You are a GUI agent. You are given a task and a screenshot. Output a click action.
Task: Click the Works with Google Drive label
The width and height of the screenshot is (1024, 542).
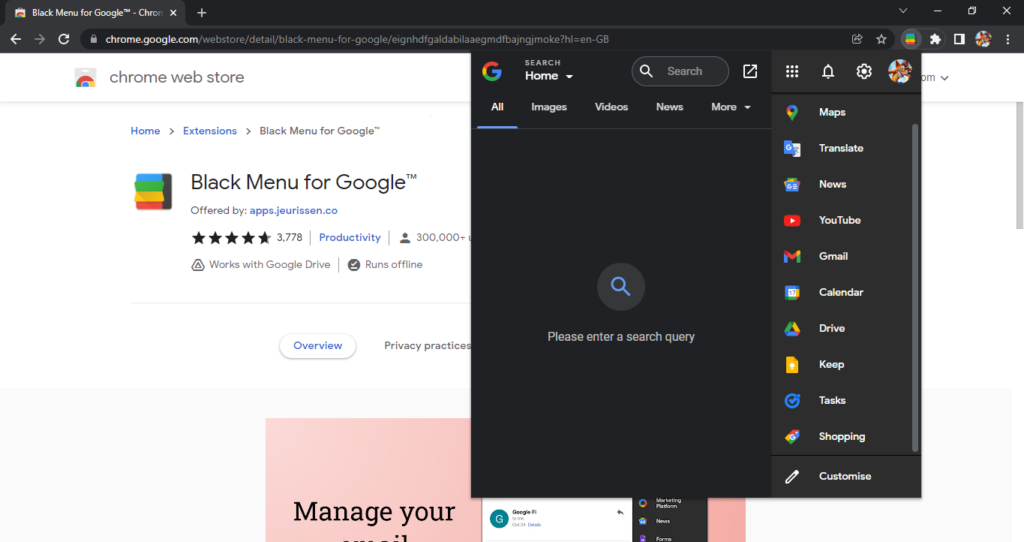[261, 264]
